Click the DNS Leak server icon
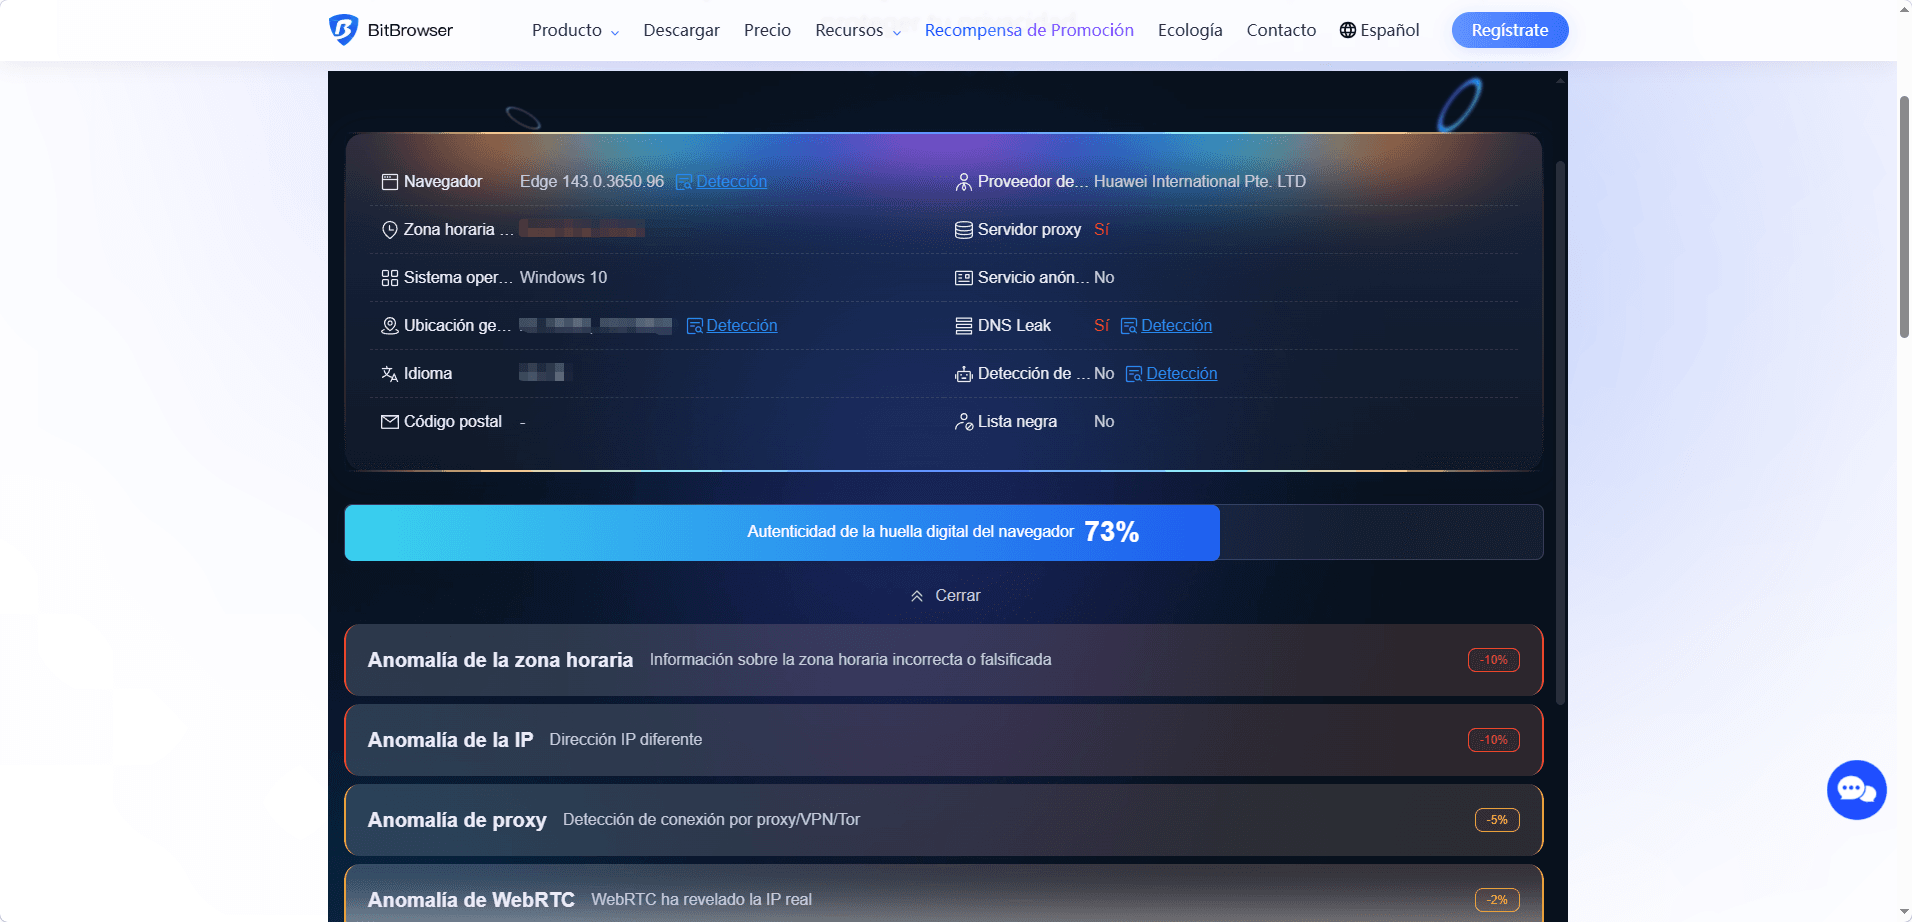1912x922 pixels. click(x=963, y=325)
